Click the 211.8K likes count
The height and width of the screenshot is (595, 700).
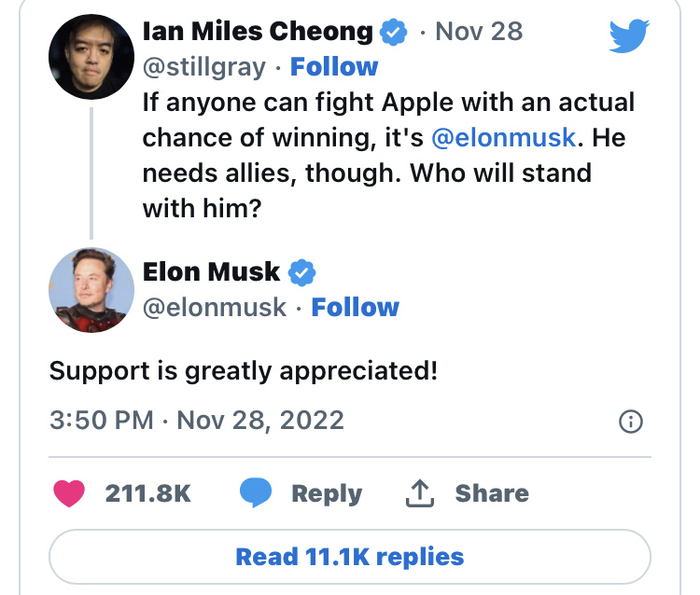[148, 493]
